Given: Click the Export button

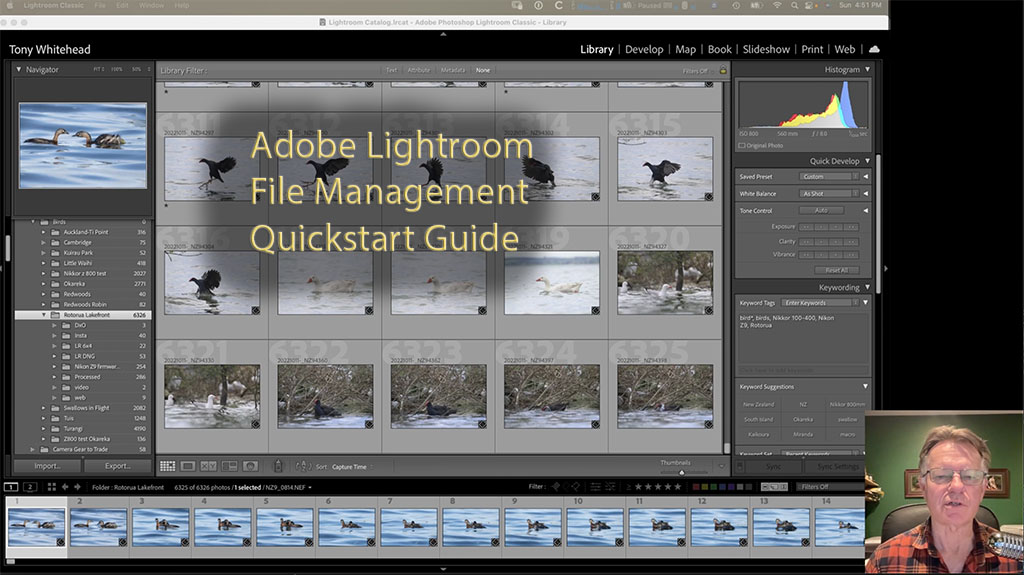Looking at the screenshot, I should coord(118,466).
